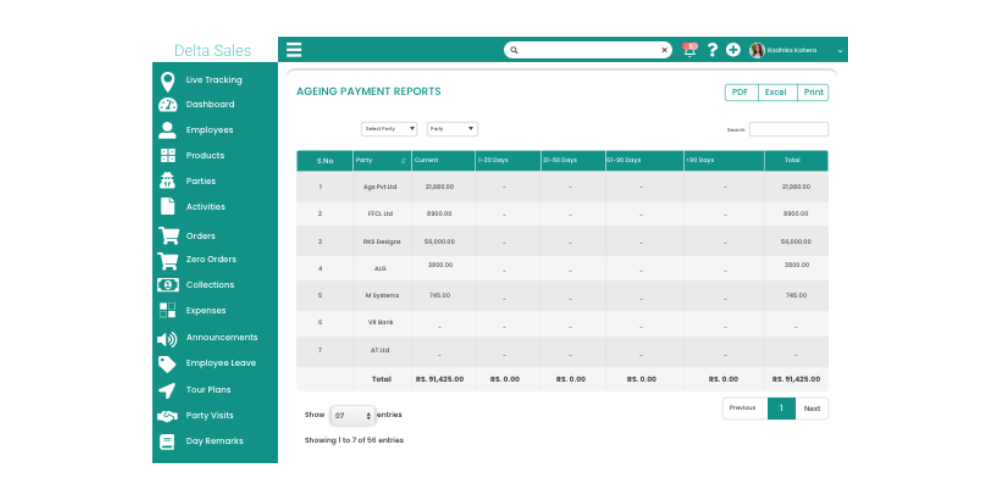Screen dimensions: 1000x500
Task: Select the ALG party cell
Action: tap(383, 268)
